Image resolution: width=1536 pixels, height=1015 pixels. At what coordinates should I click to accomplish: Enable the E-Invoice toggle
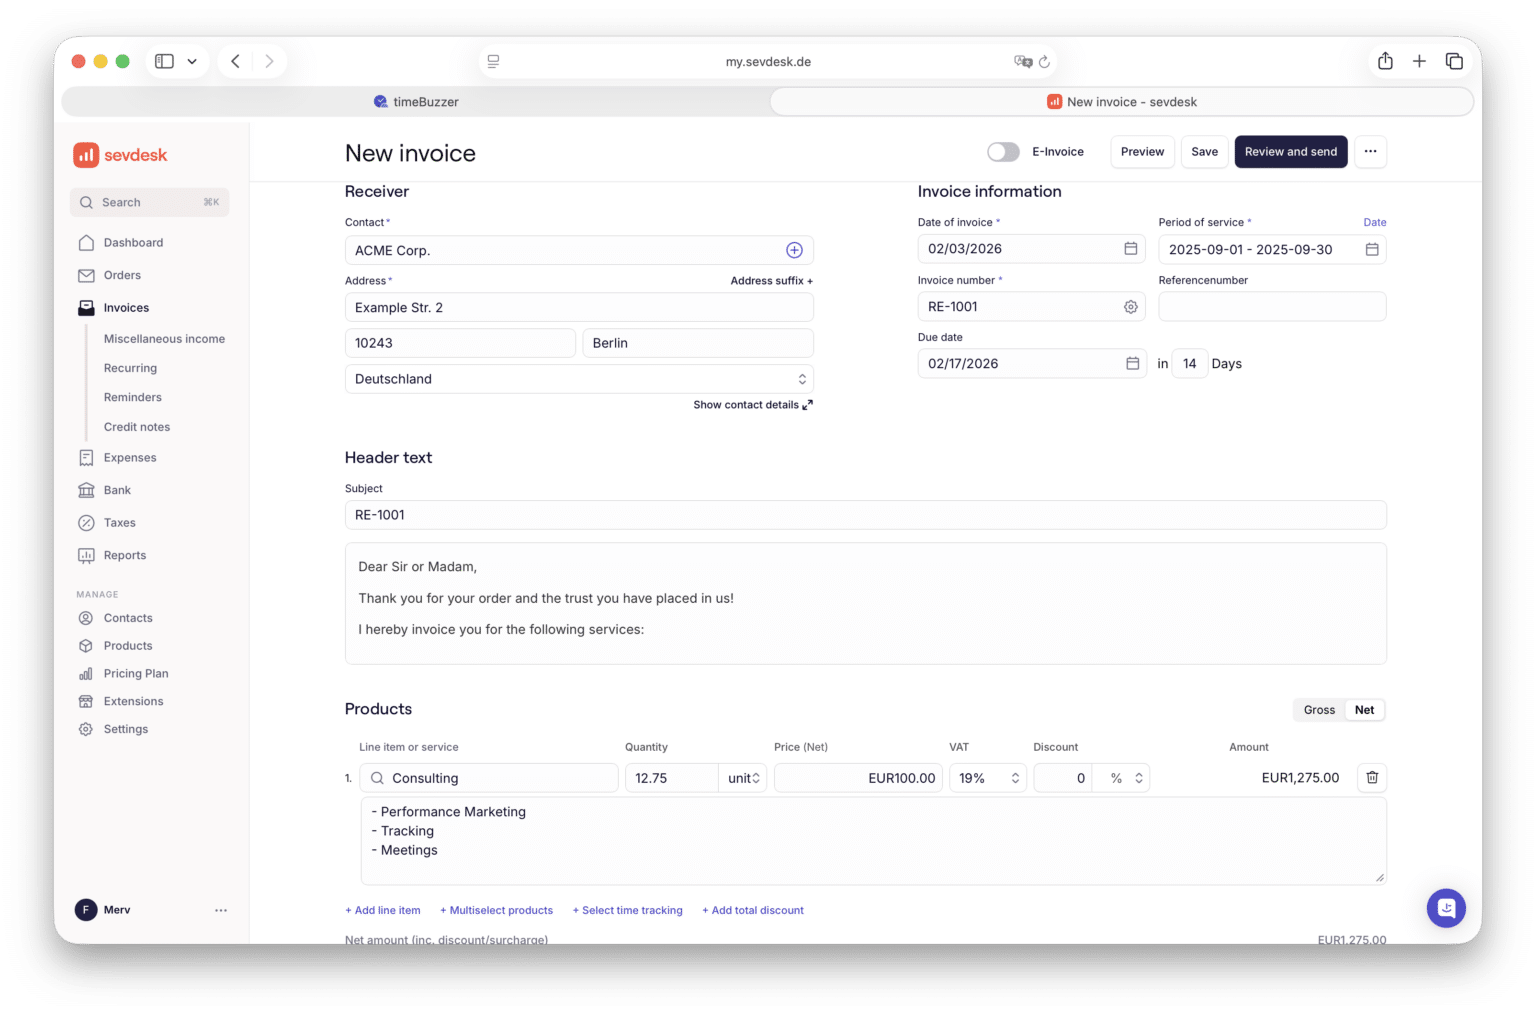point(1003,152)
